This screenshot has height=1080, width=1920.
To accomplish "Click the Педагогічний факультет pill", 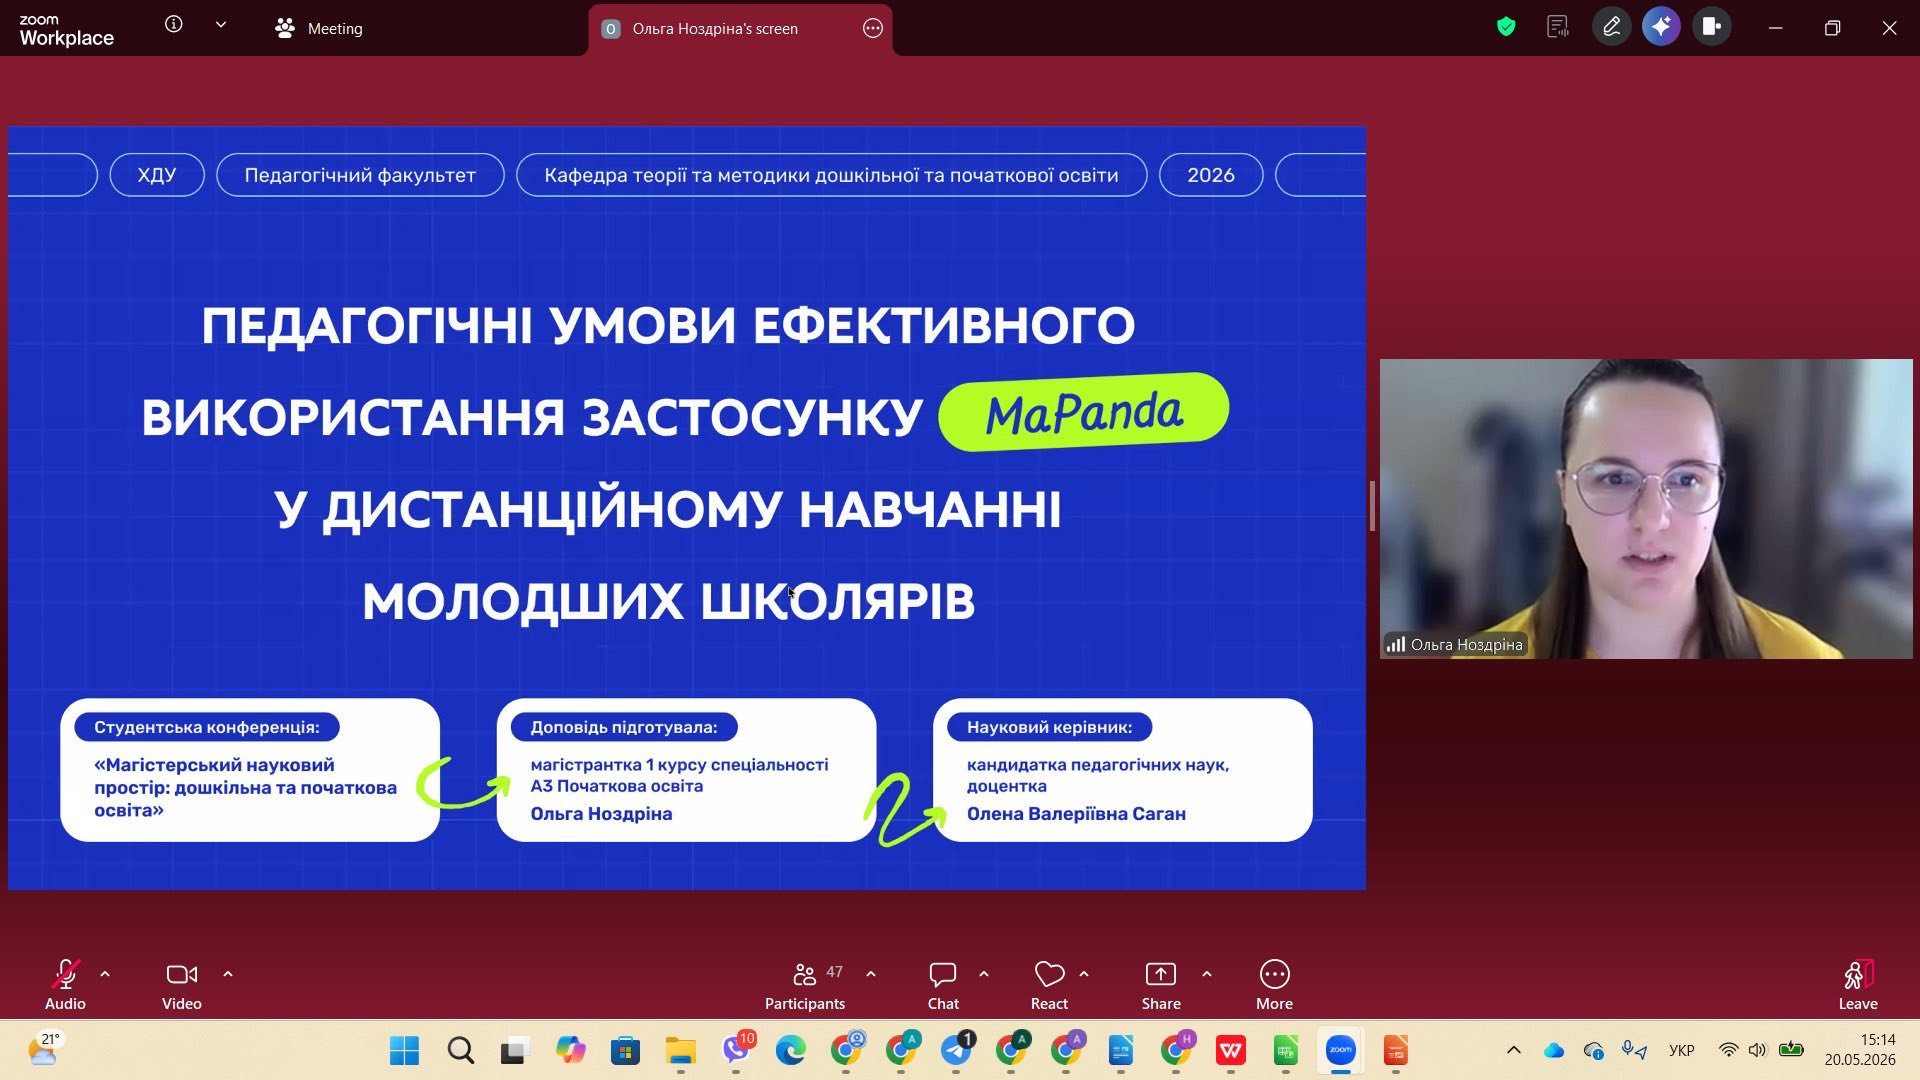I will click(x=360, y=175).
